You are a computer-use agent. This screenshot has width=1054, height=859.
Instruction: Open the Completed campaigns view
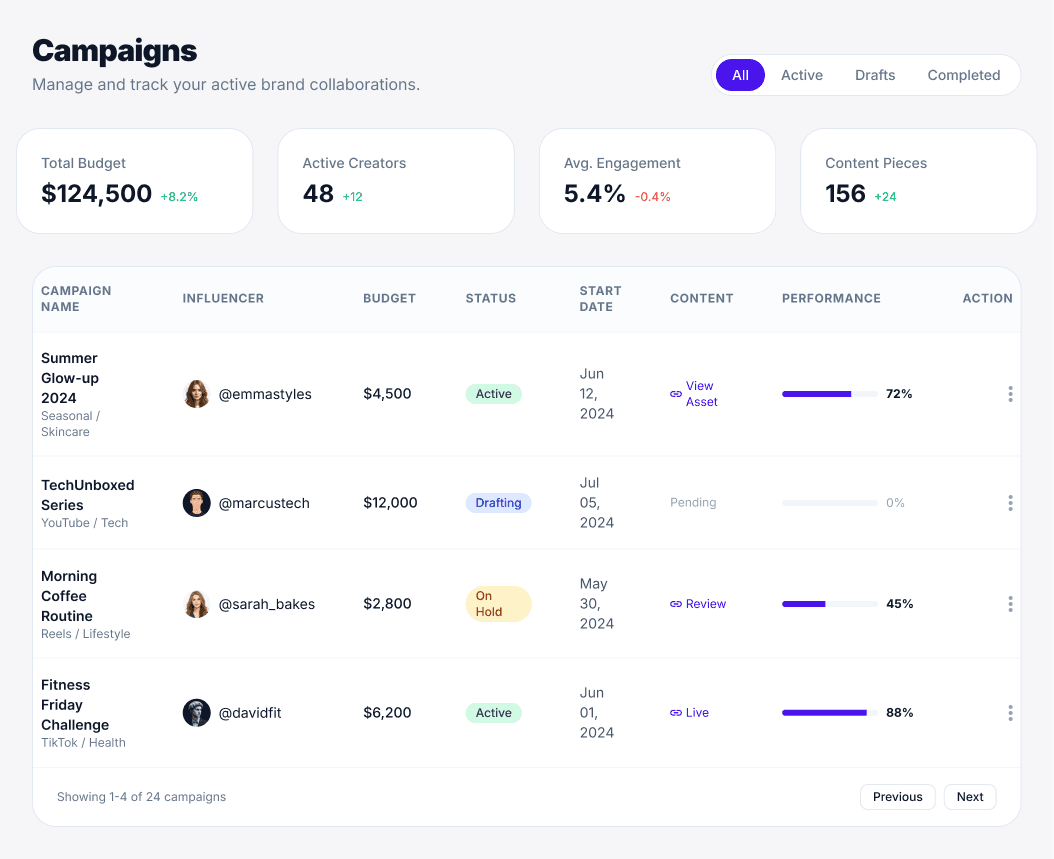click(x=963, y=75)
